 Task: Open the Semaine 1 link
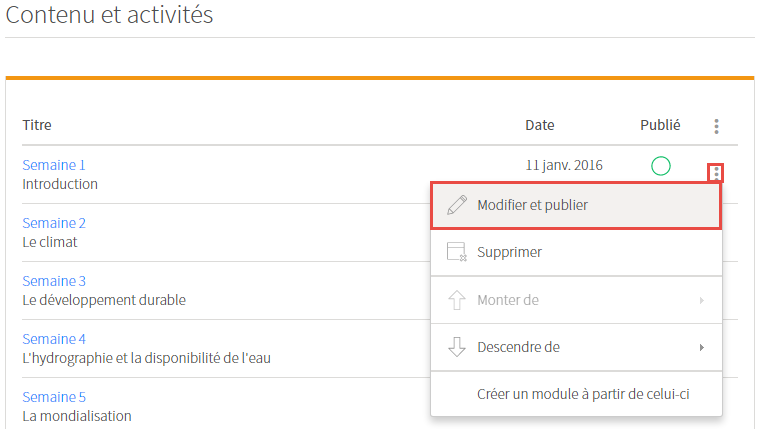[x=54, y=165]
